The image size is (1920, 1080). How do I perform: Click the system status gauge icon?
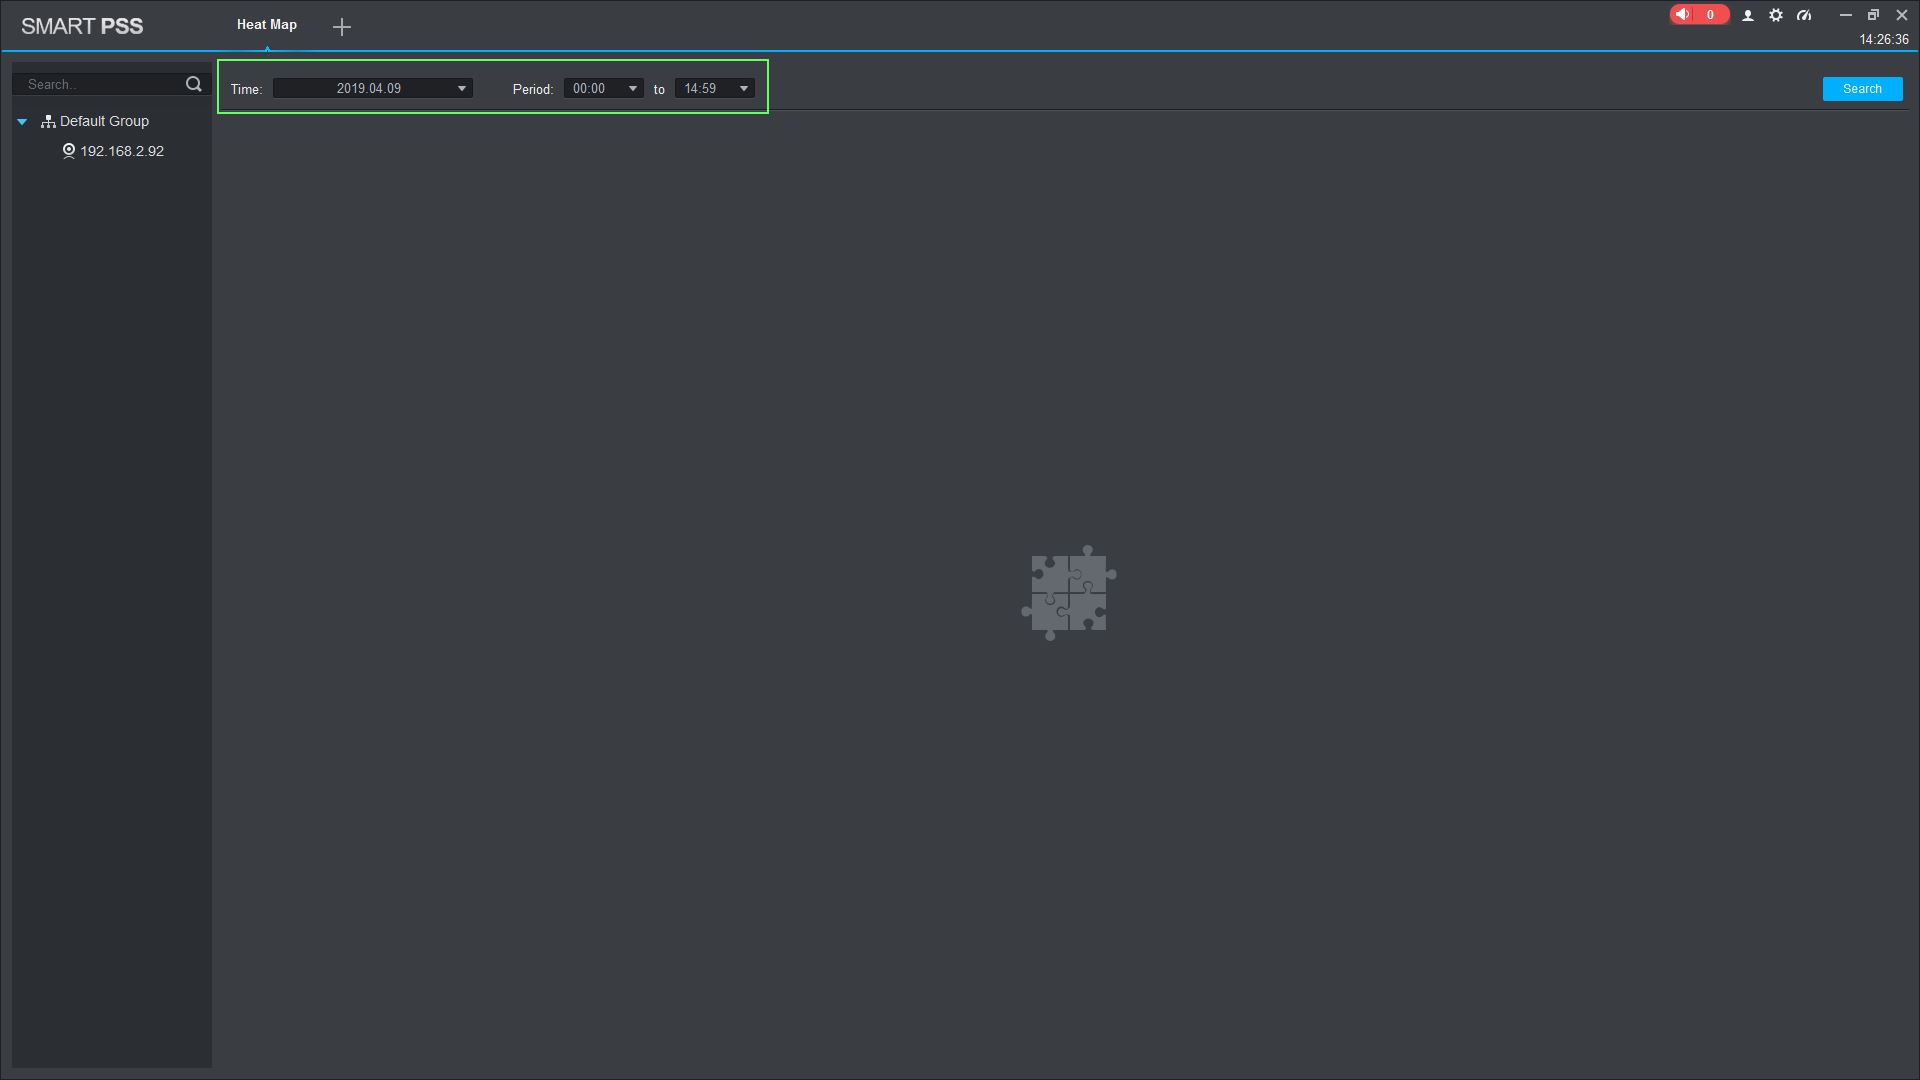tap(1804, 16)
